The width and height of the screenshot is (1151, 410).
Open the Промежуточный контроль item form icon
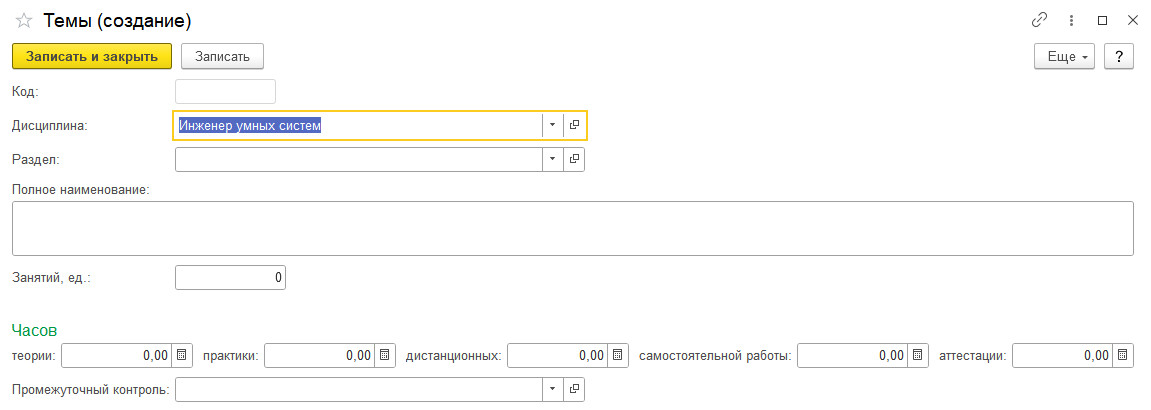point(574,389)
